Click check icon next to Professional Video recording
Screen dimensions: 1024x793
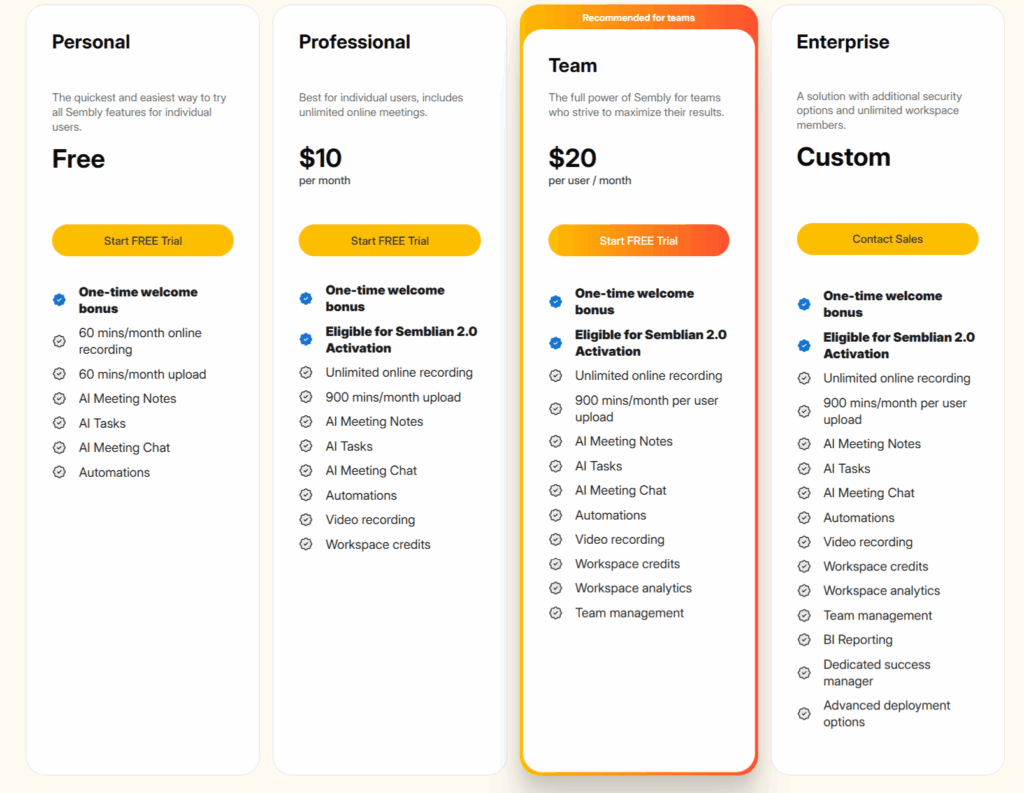coord(306,520)
